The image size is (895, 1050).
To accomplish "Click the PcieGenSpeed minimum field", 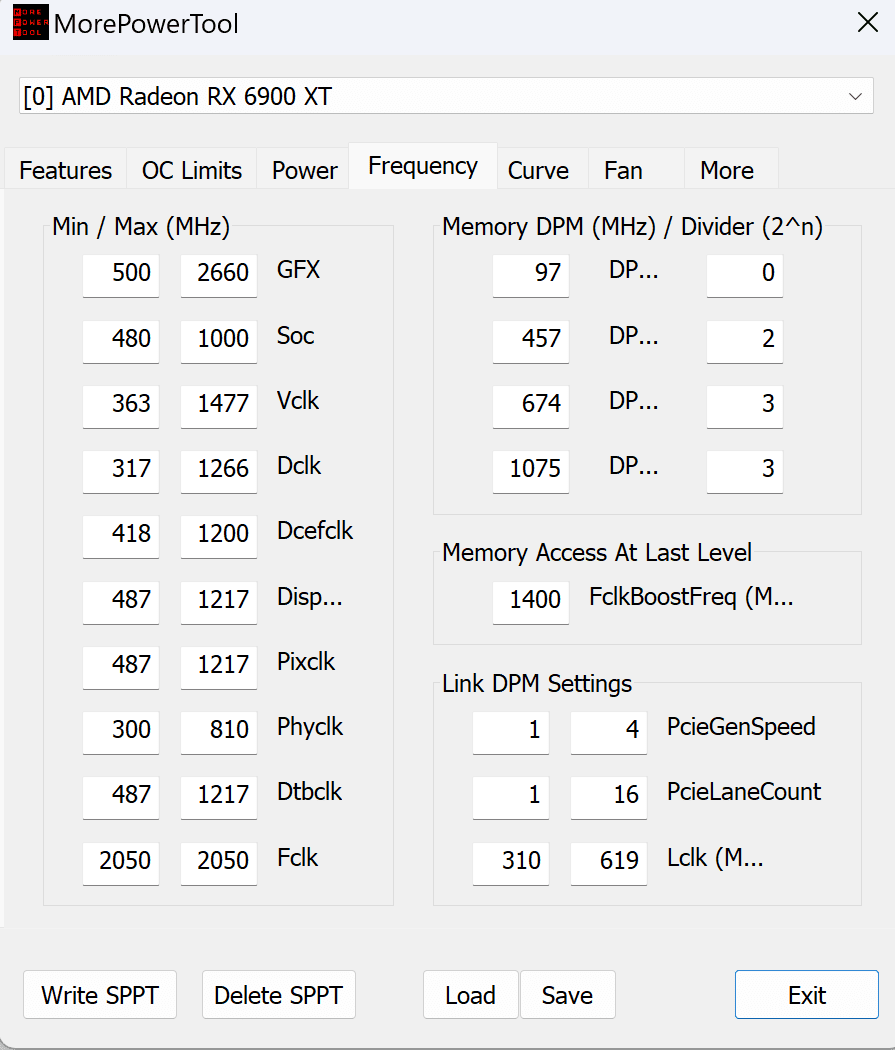I will 511,732.
